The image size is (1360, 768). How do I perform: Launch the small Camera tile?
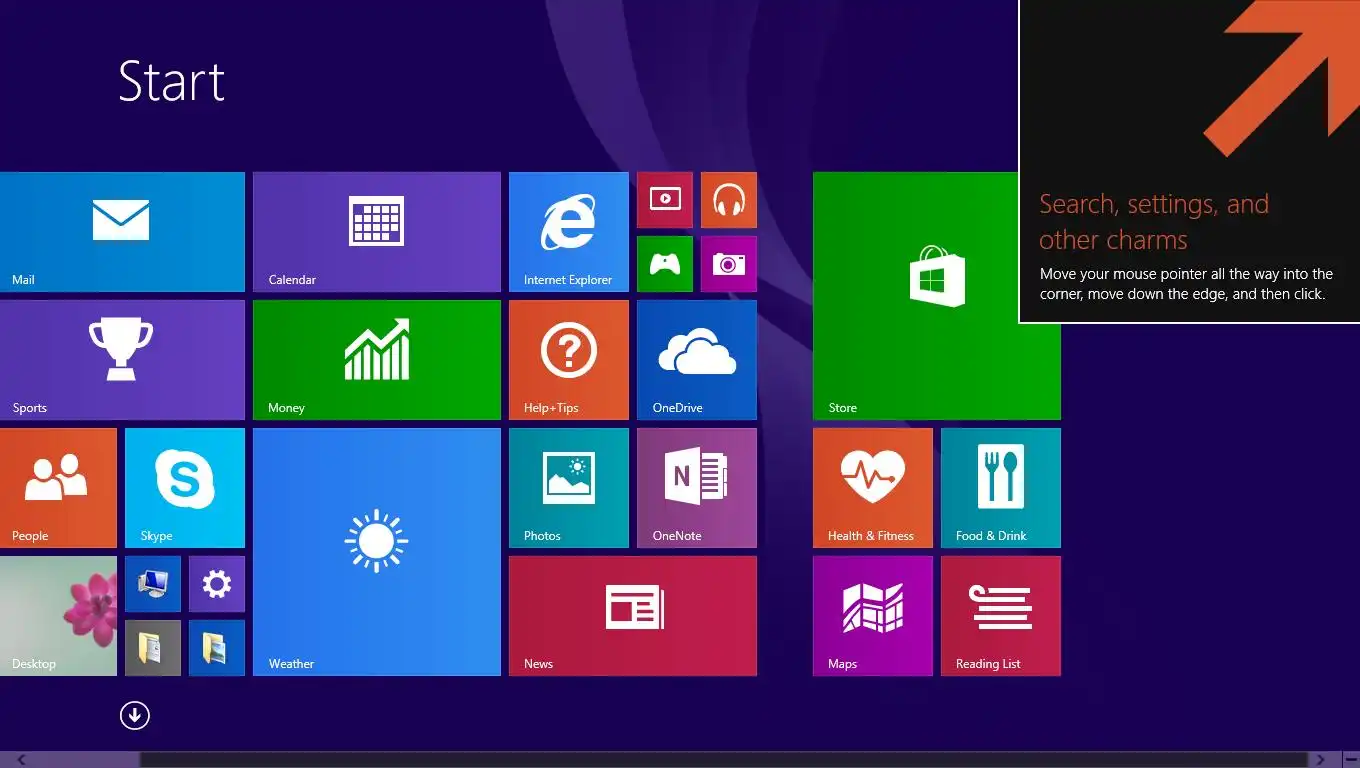click(x=729, y=264)
